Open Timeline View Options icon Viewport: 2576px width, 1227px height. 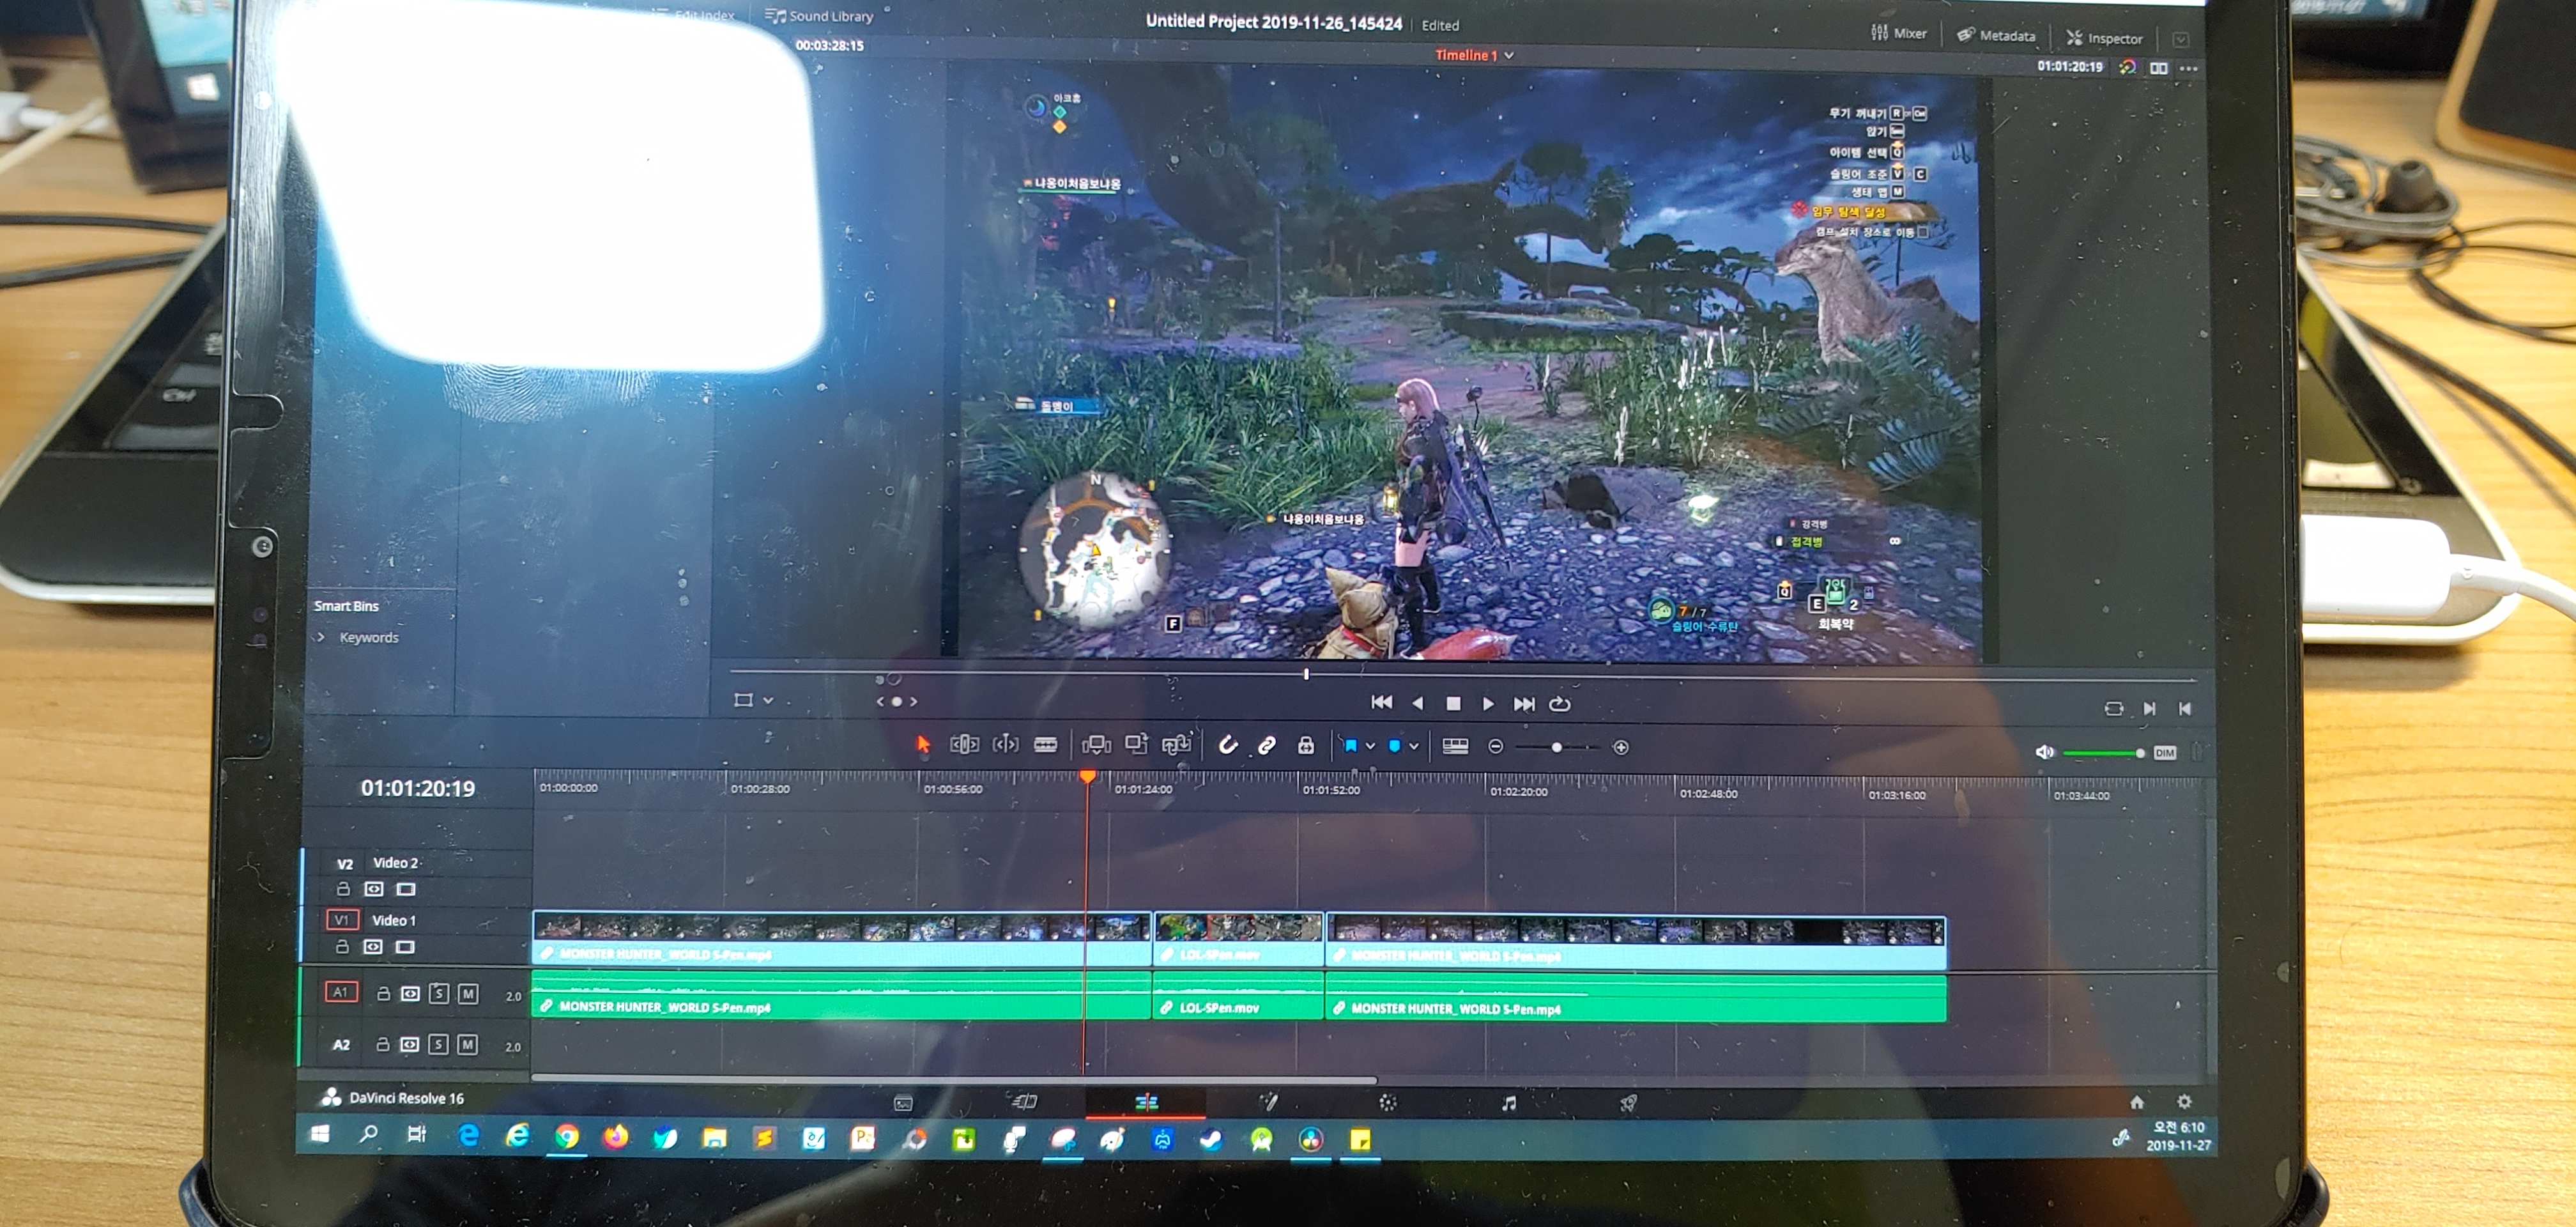click(1455, 746)
